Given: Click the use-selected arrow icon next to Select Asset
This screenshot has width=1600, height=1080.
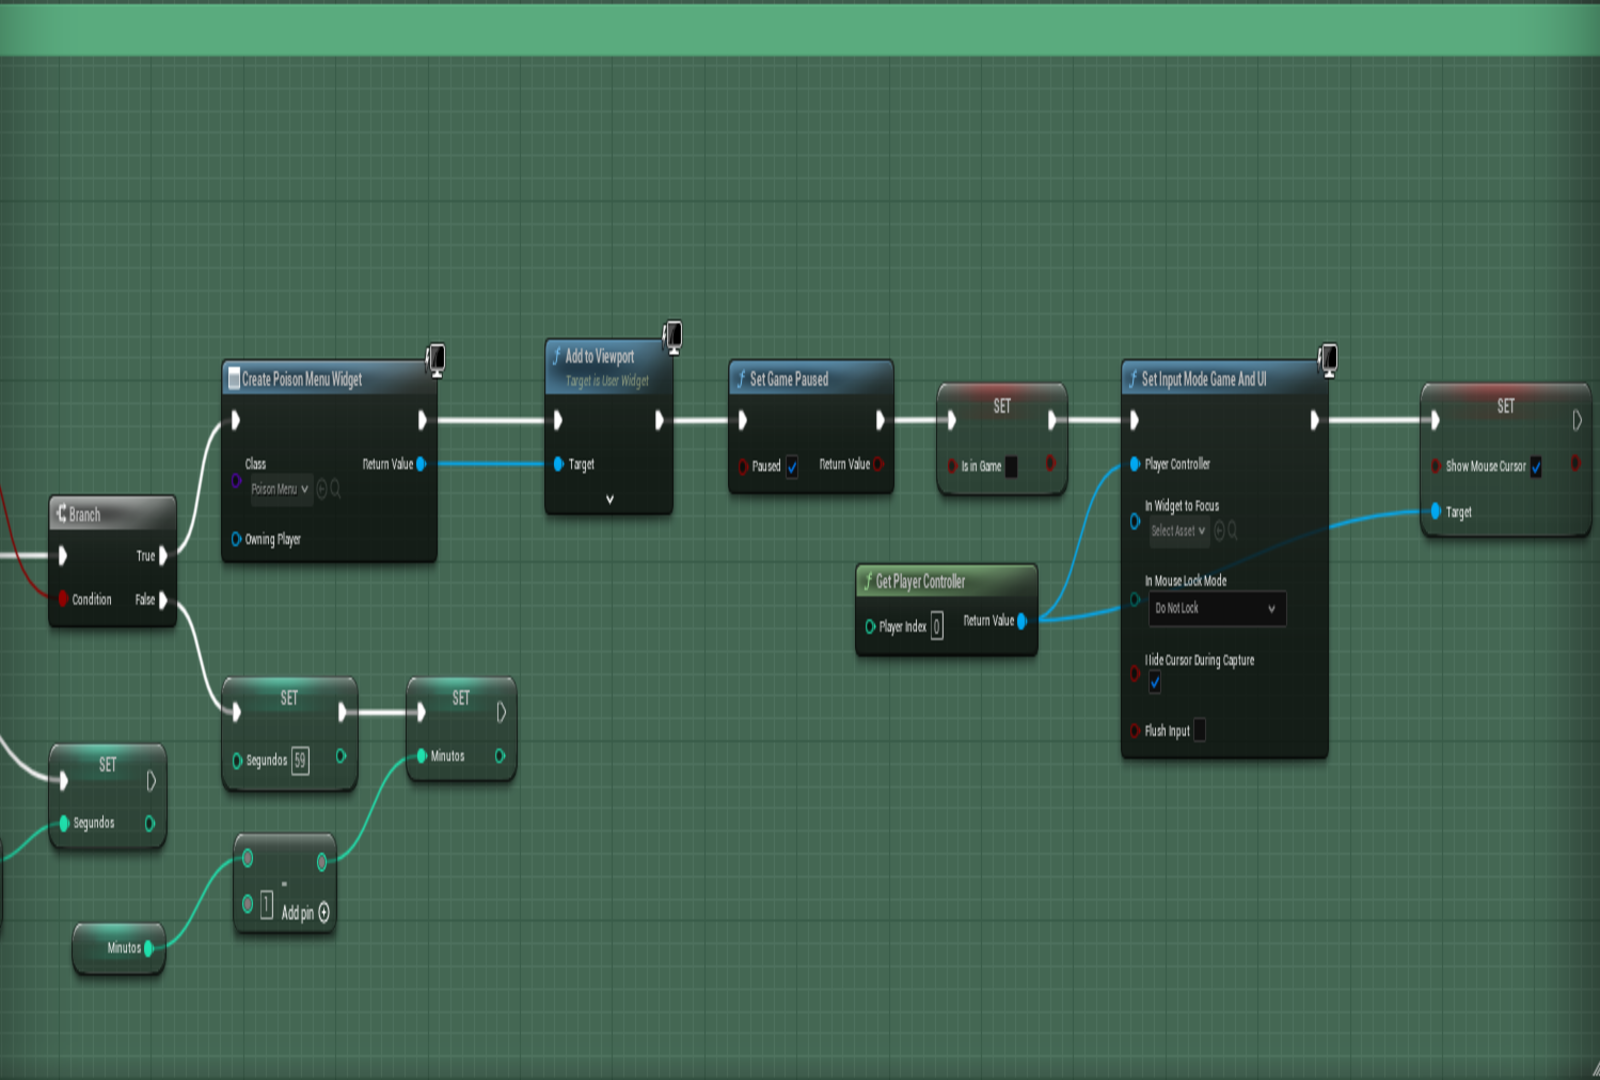Looking at the screenshot, I should (1219, 531).
